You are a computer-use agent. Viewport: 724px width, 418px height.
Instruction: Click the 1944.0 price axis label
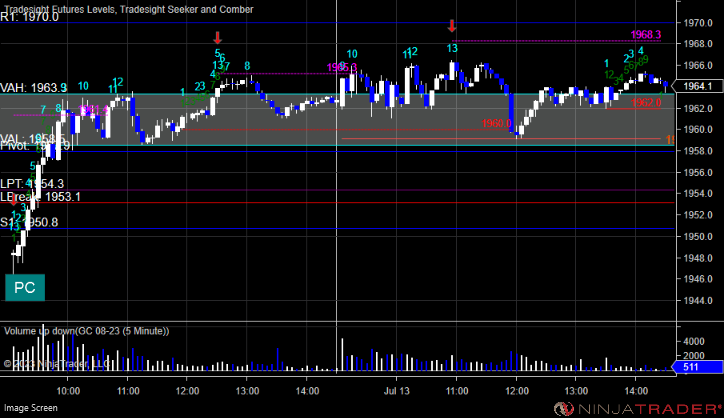(x=700, y=301)
